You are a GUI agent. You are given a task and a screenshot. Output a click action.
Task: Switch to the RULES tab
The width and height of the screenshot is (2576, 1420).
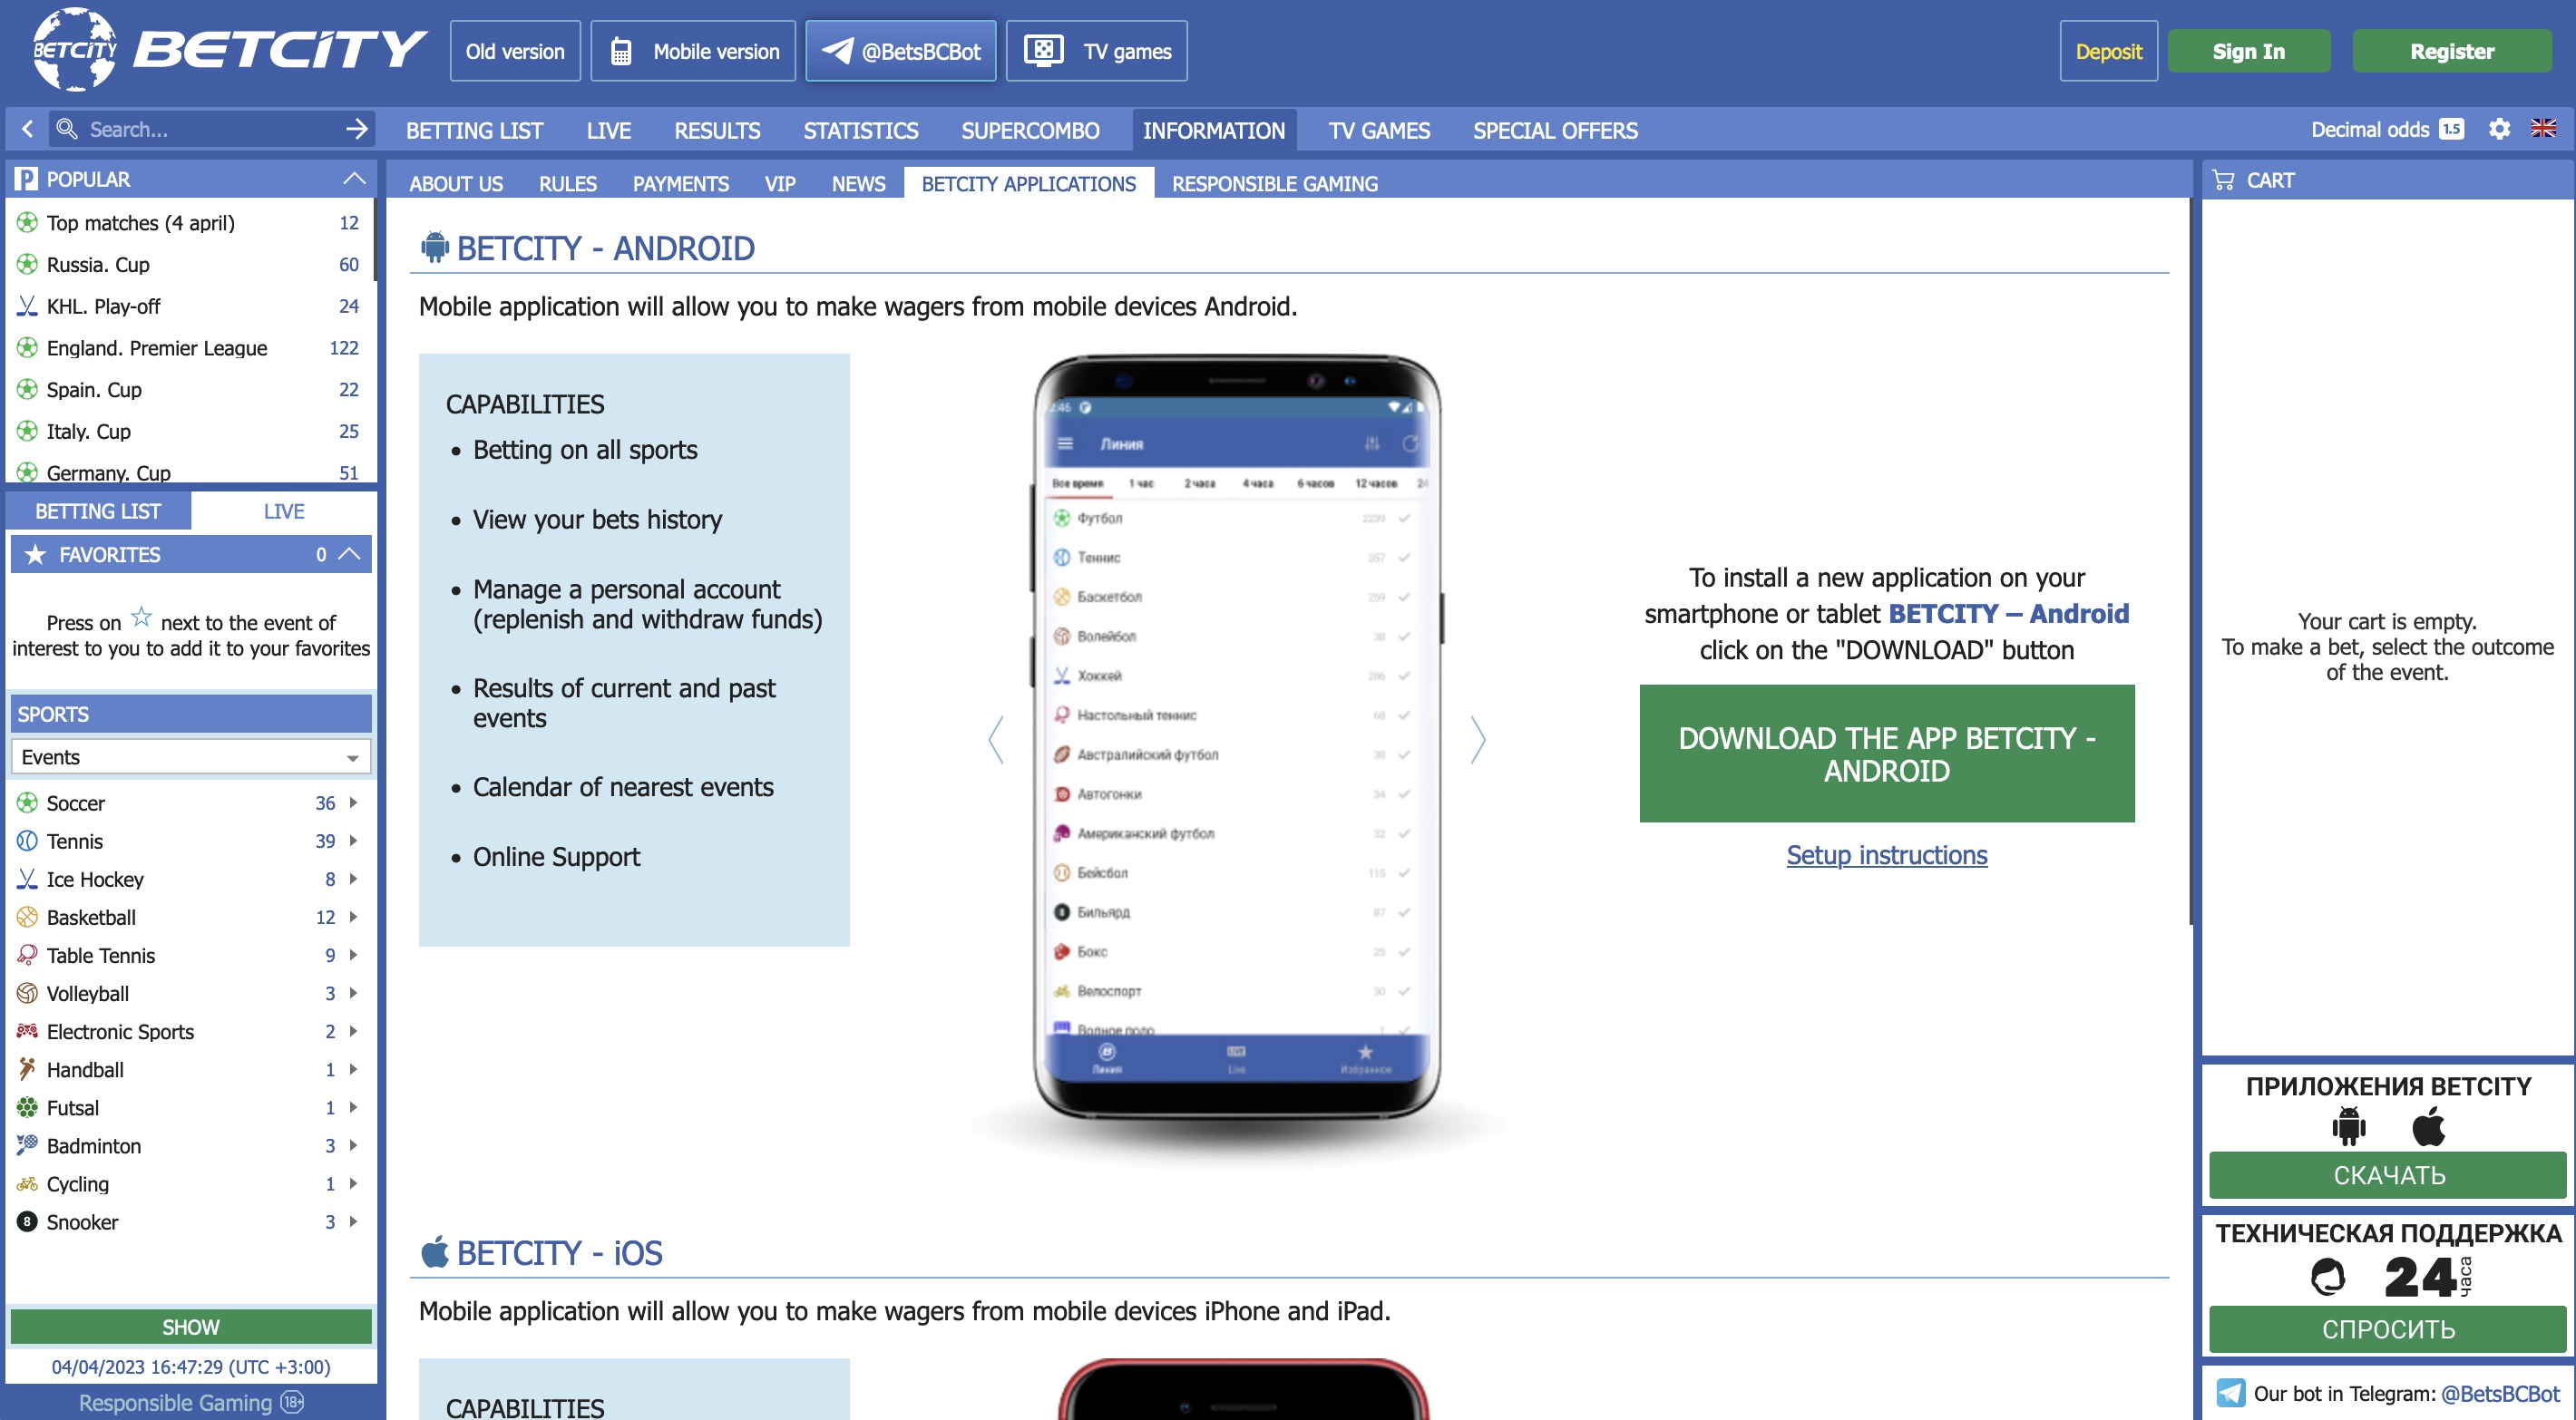567,184
